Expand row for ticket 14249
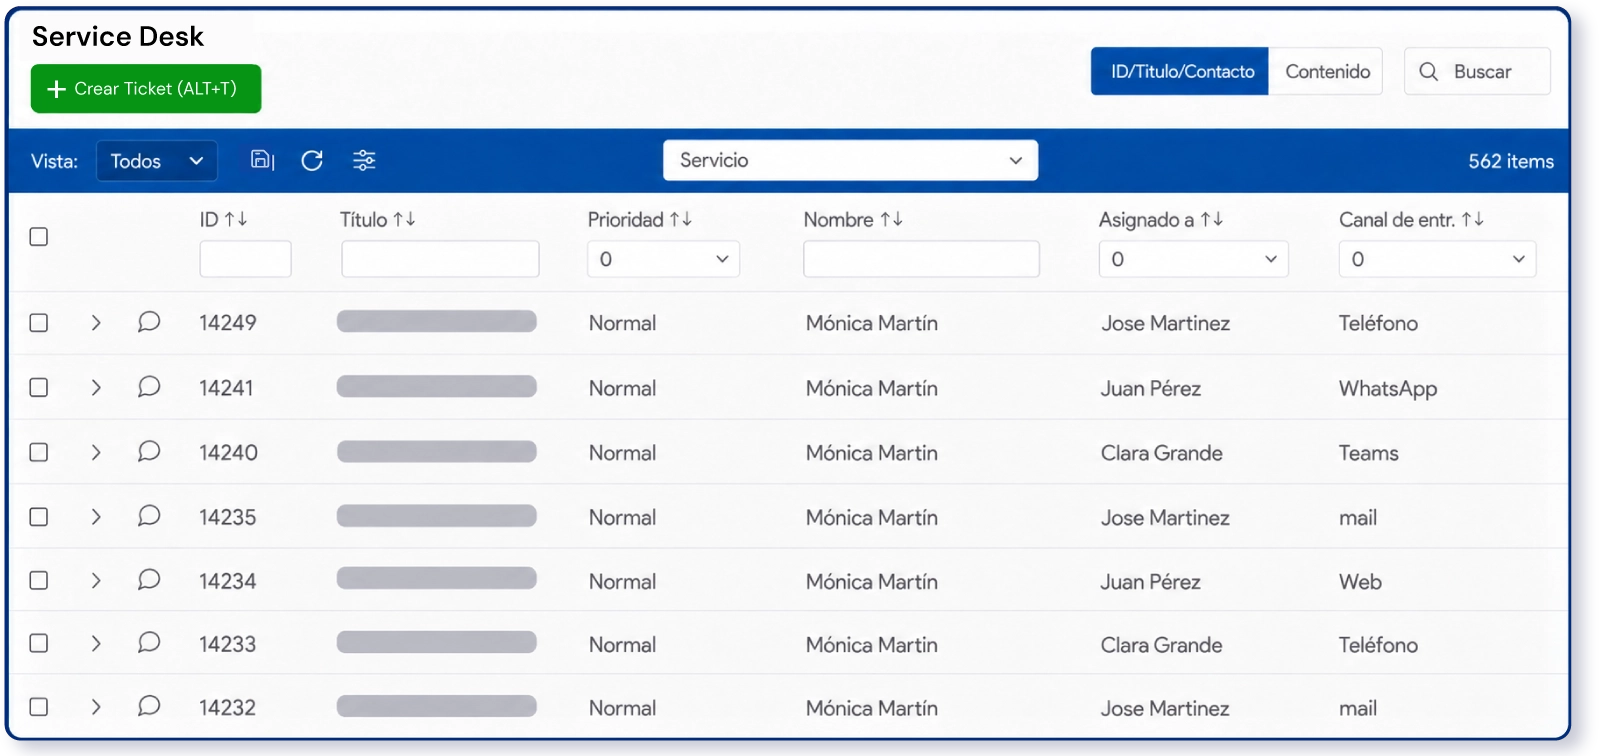The width and height of the screenshot is (1600, 756). pyautogui.click(x=96, y=323)
